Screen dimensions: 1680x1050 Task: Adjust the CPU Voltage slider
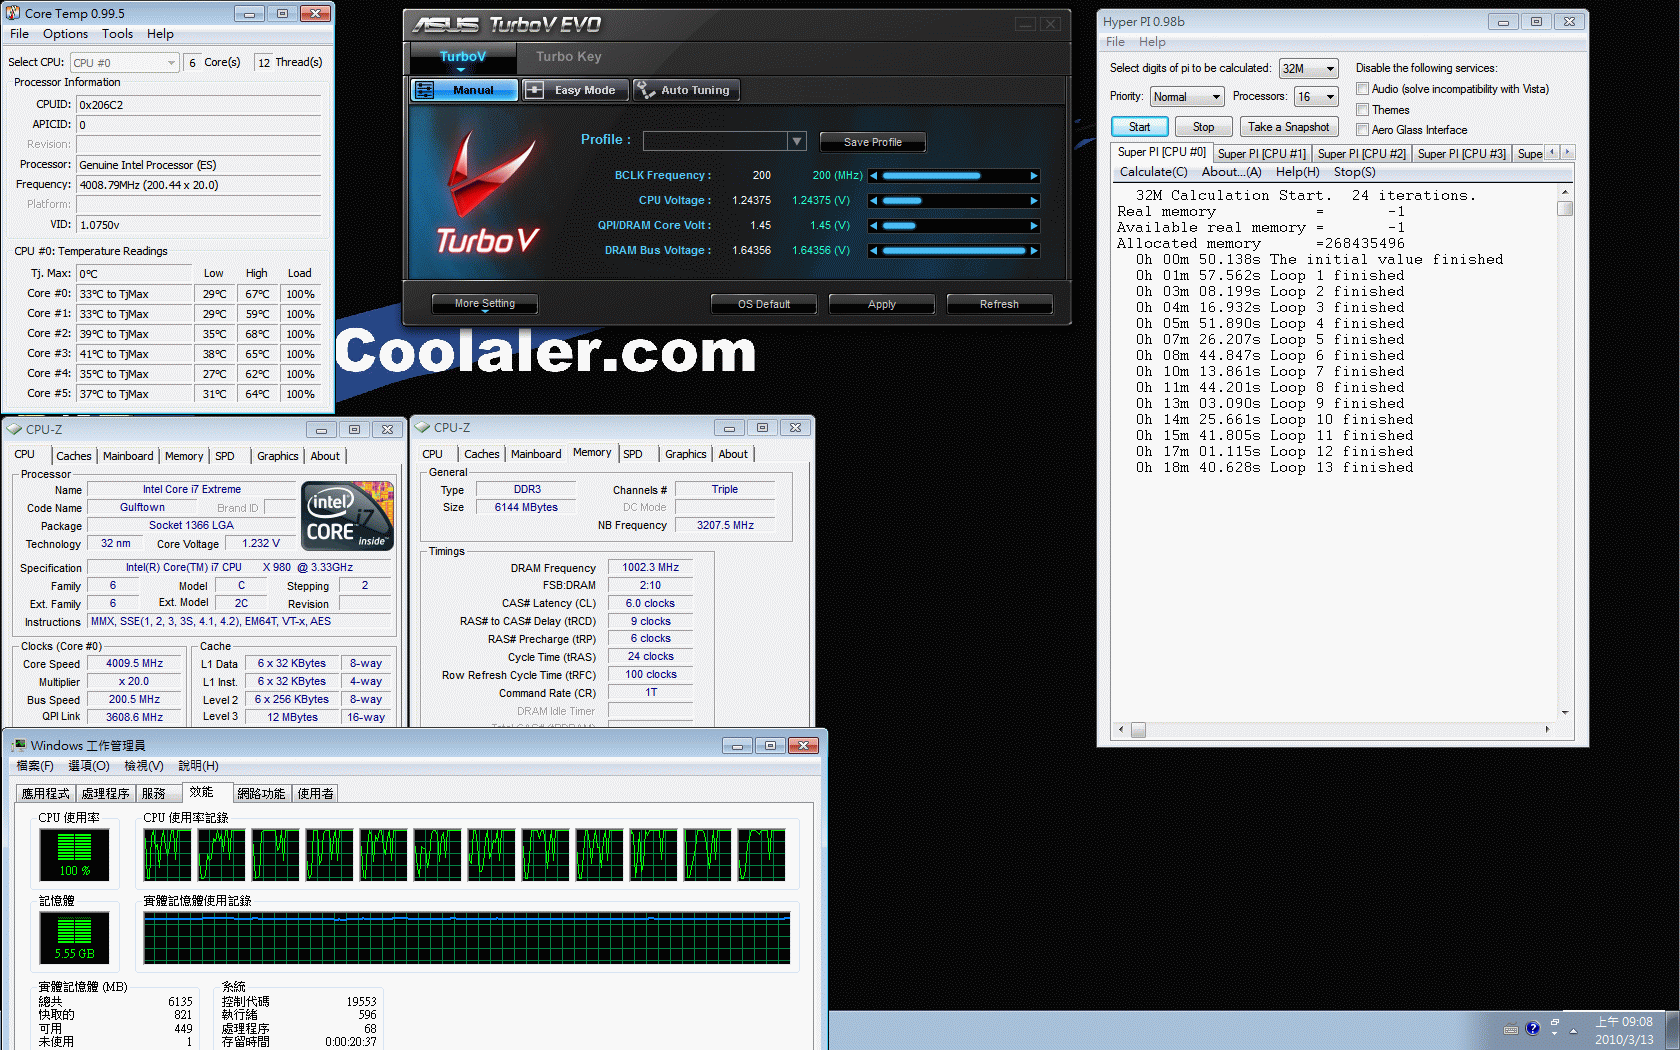click(954, 201)
